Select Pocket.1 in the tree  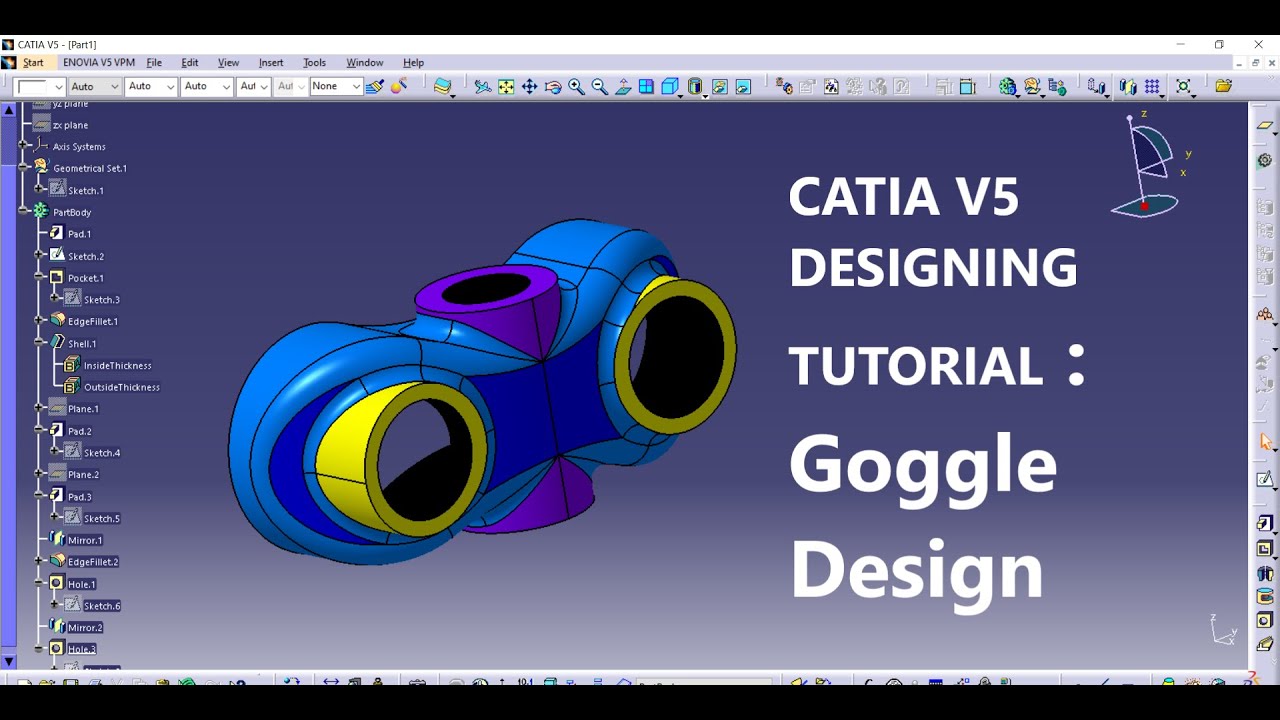click(85, 278)
